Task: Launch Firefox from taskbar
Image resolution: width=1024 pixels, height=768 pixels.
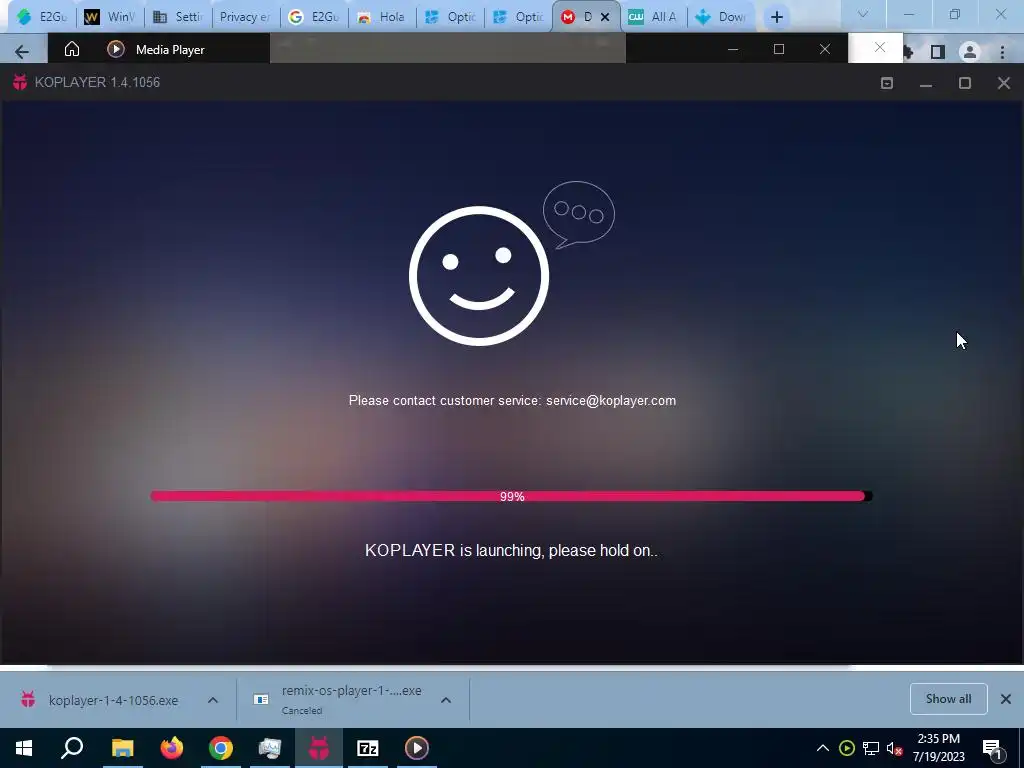Action: point(172,748)
